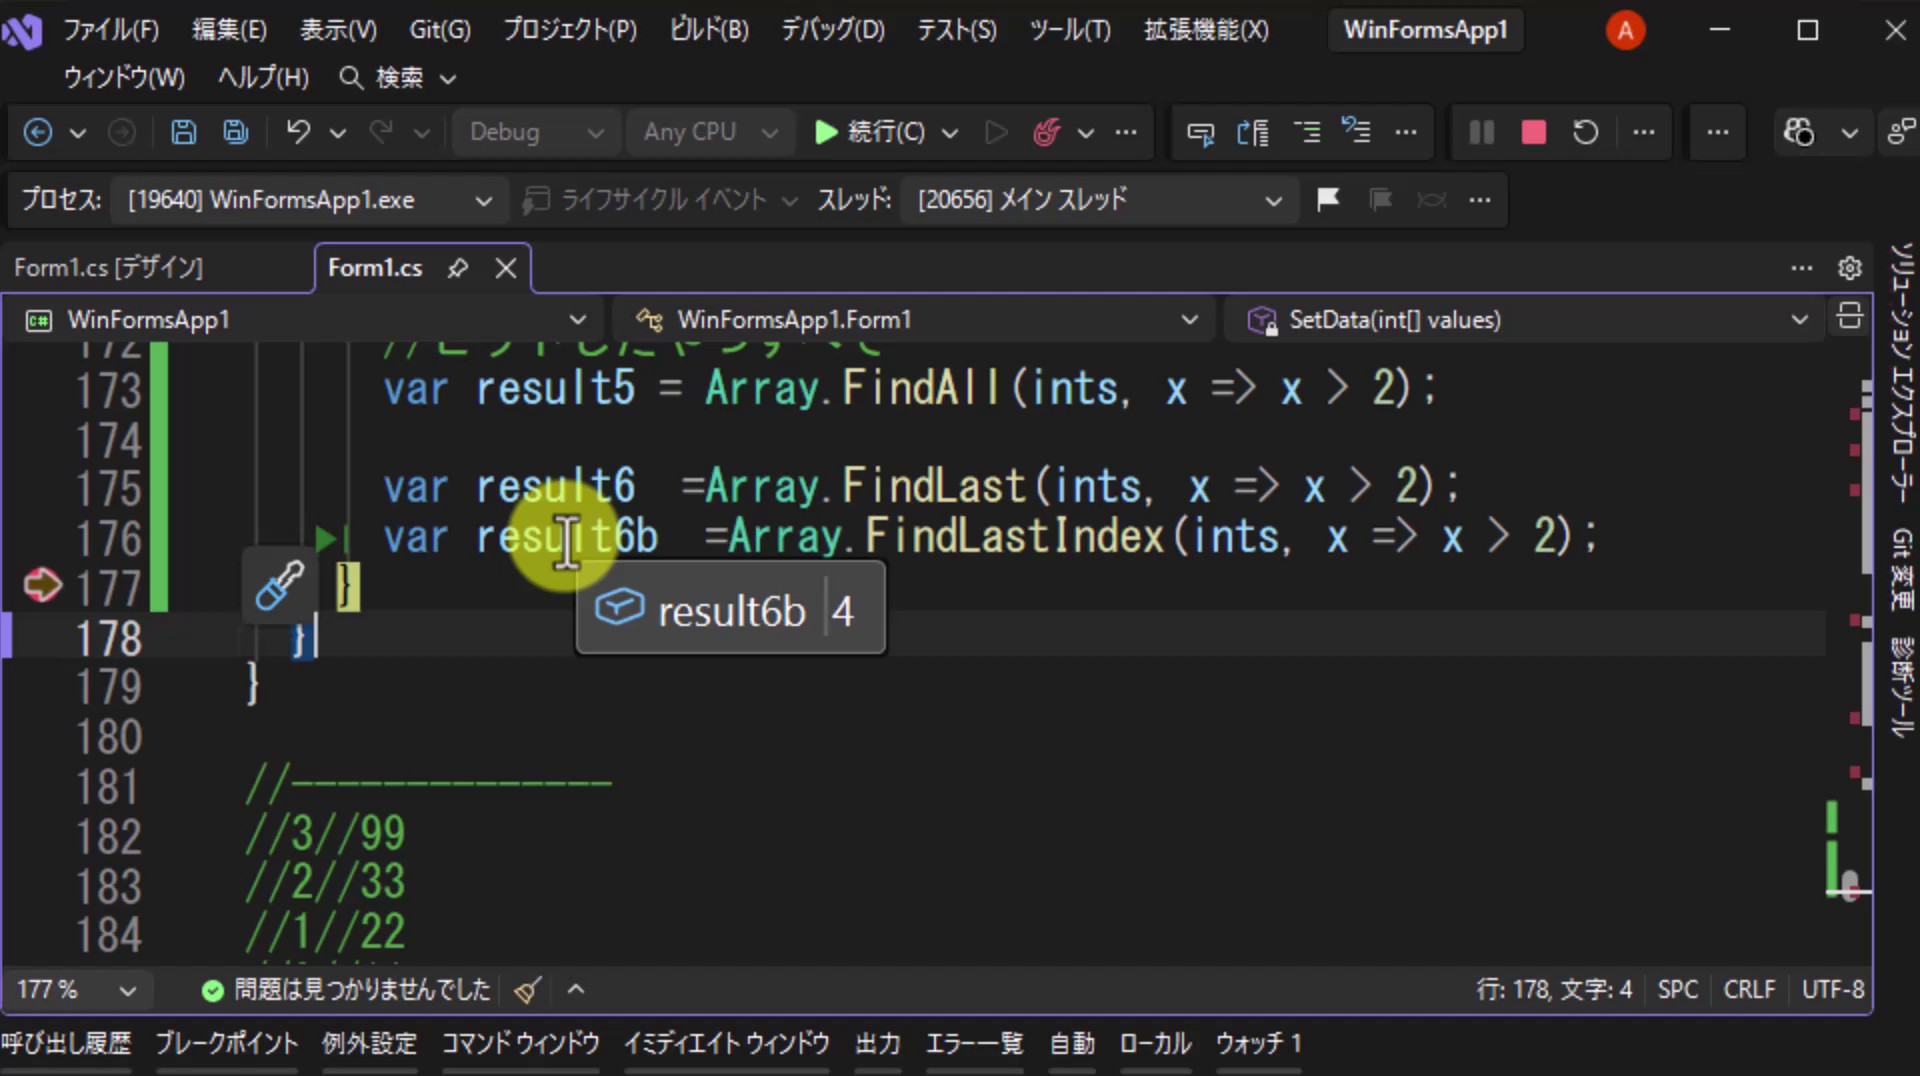Close the Form1.cs tab
The height and width of the screenshot is (1076, 1920).
tap(506, 268)
